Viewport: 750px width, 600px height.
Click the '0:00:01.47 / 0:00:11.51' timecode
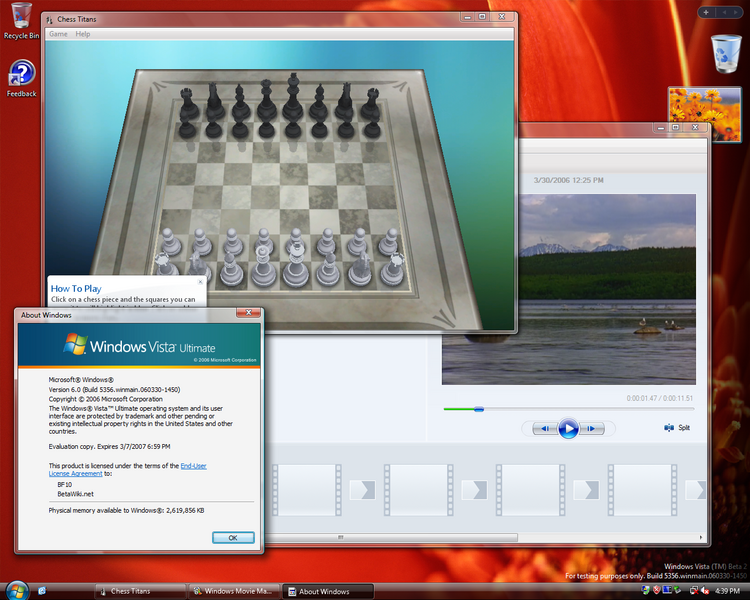pyautogui.click(x=660, y=398)
